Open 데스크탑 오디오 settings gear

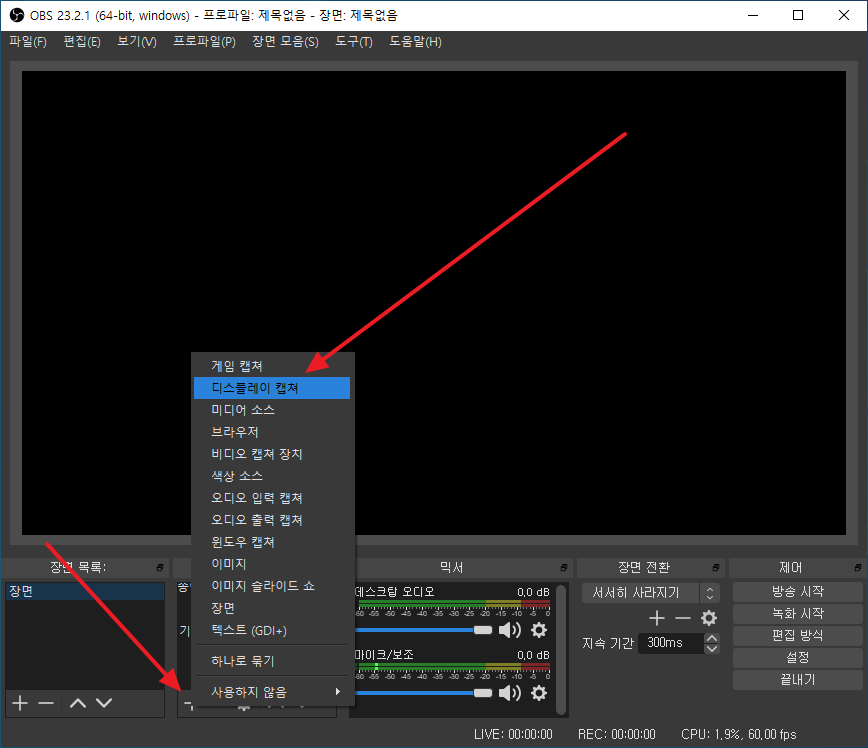pos(539,630)
